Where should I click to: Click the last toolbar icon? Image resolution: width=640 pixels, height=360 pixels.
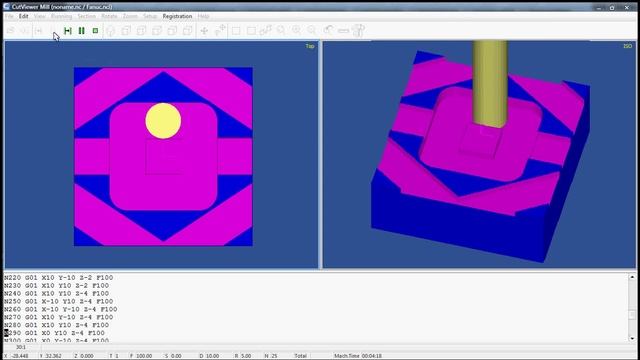pos(359,30)
